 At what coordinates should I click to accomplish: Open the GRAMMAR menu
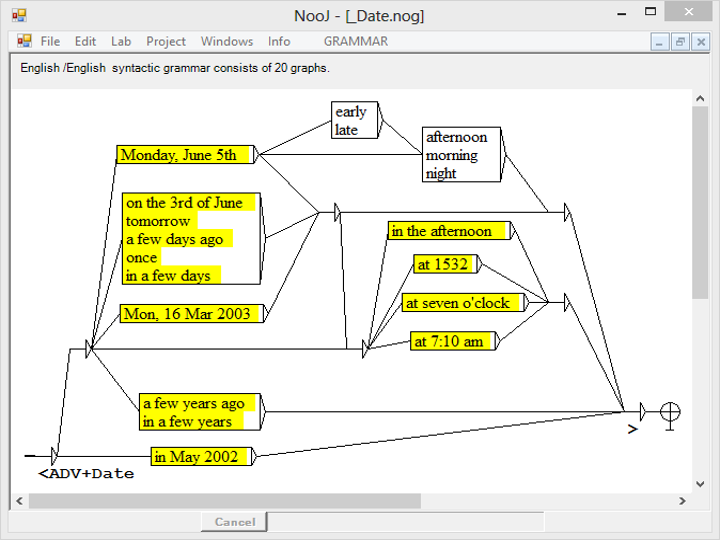pos(355,41)
